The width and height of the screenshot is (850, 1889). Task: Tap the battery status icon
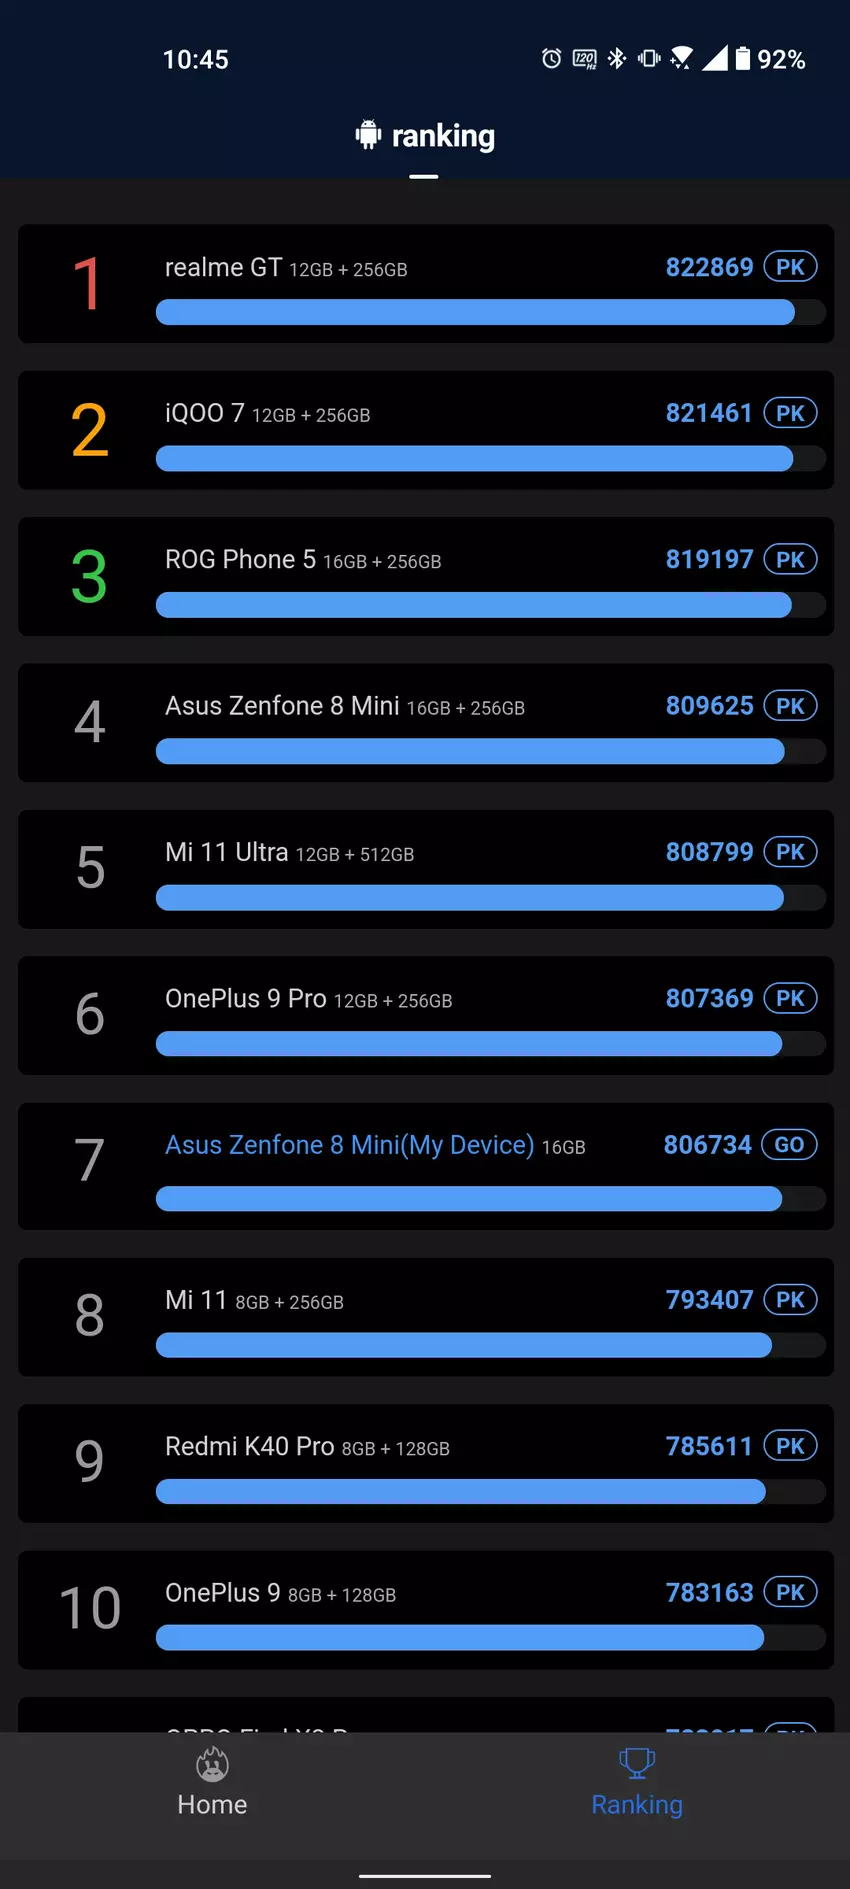743,59
